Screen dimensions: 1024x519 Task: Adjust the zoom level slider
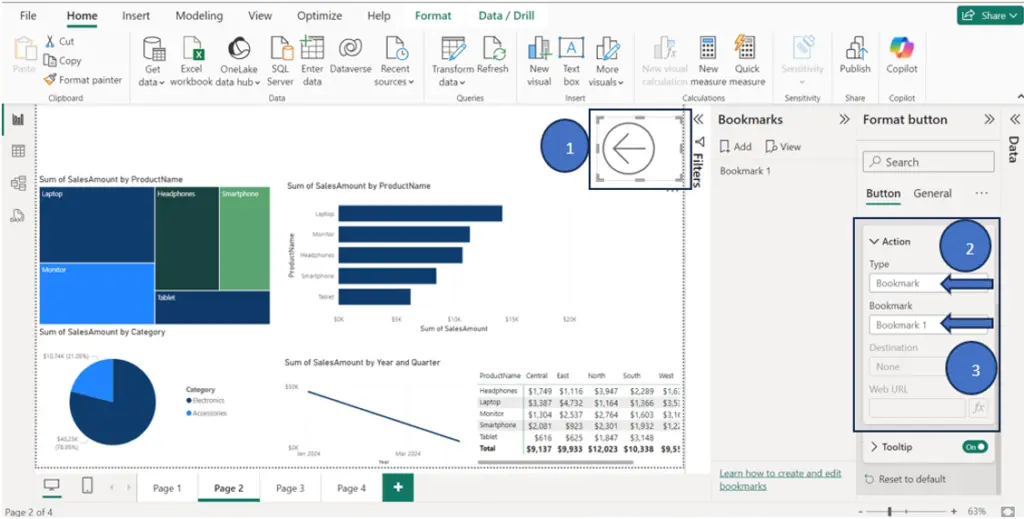(889, 512)
